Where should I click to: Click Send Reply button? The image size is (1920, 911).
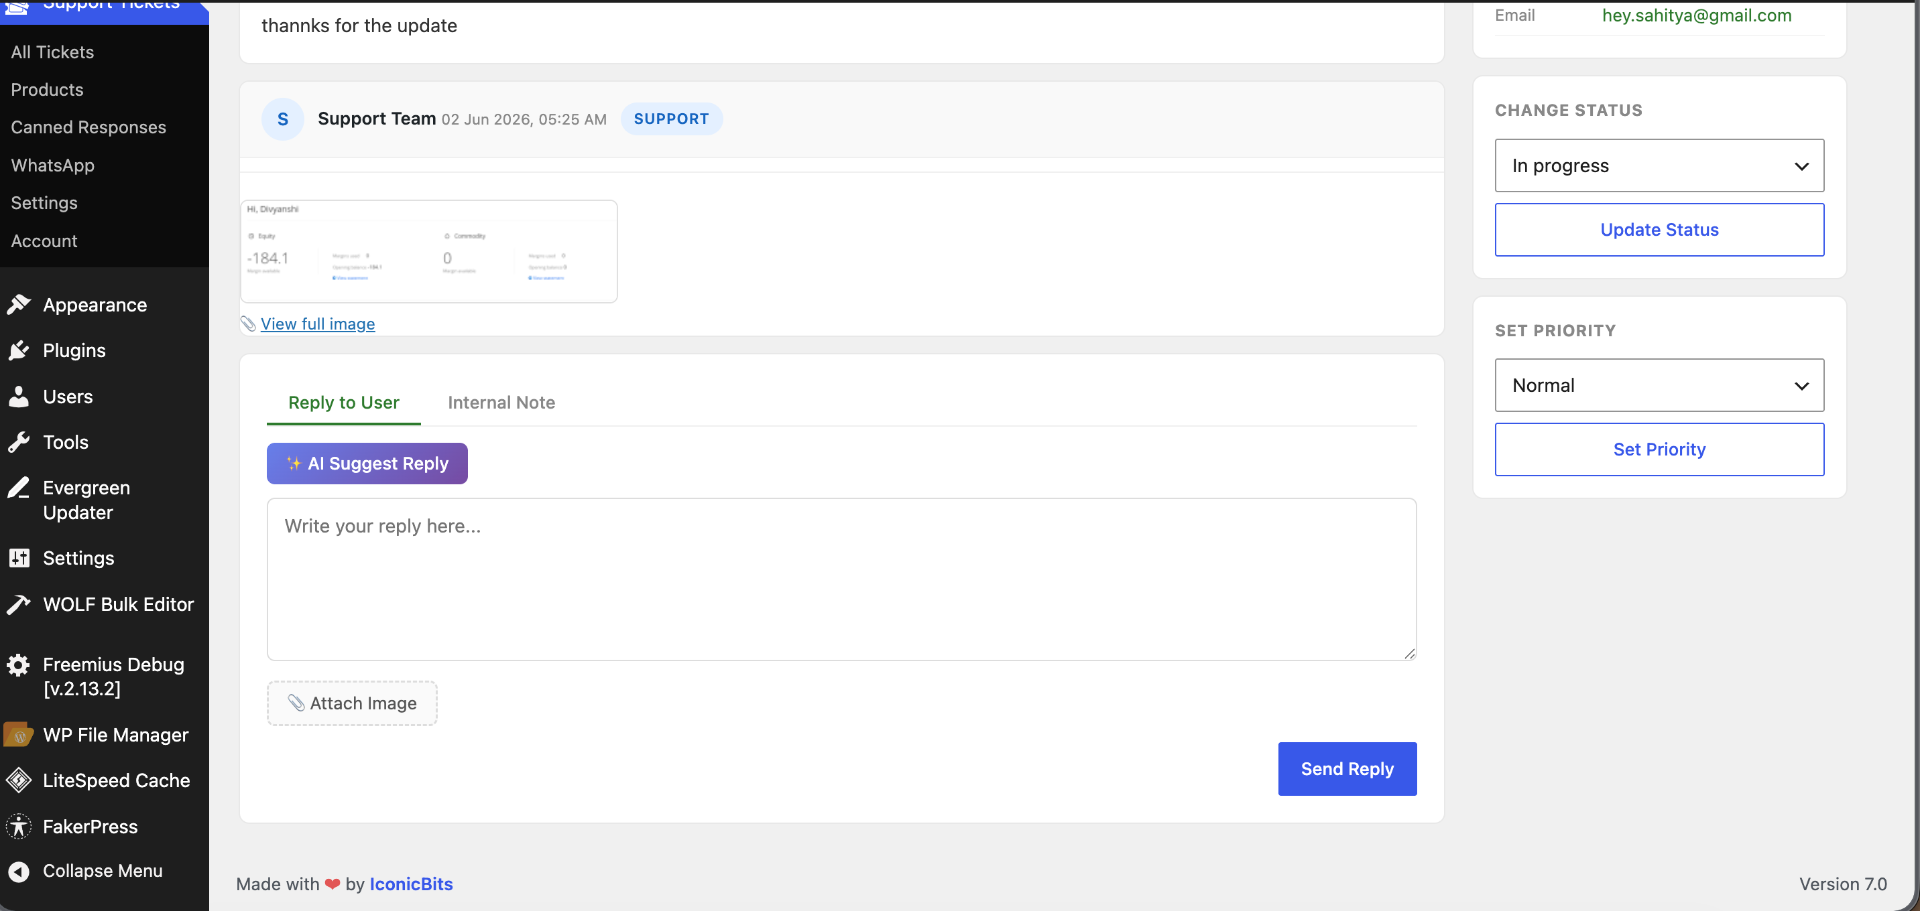tap(1347, 769)
